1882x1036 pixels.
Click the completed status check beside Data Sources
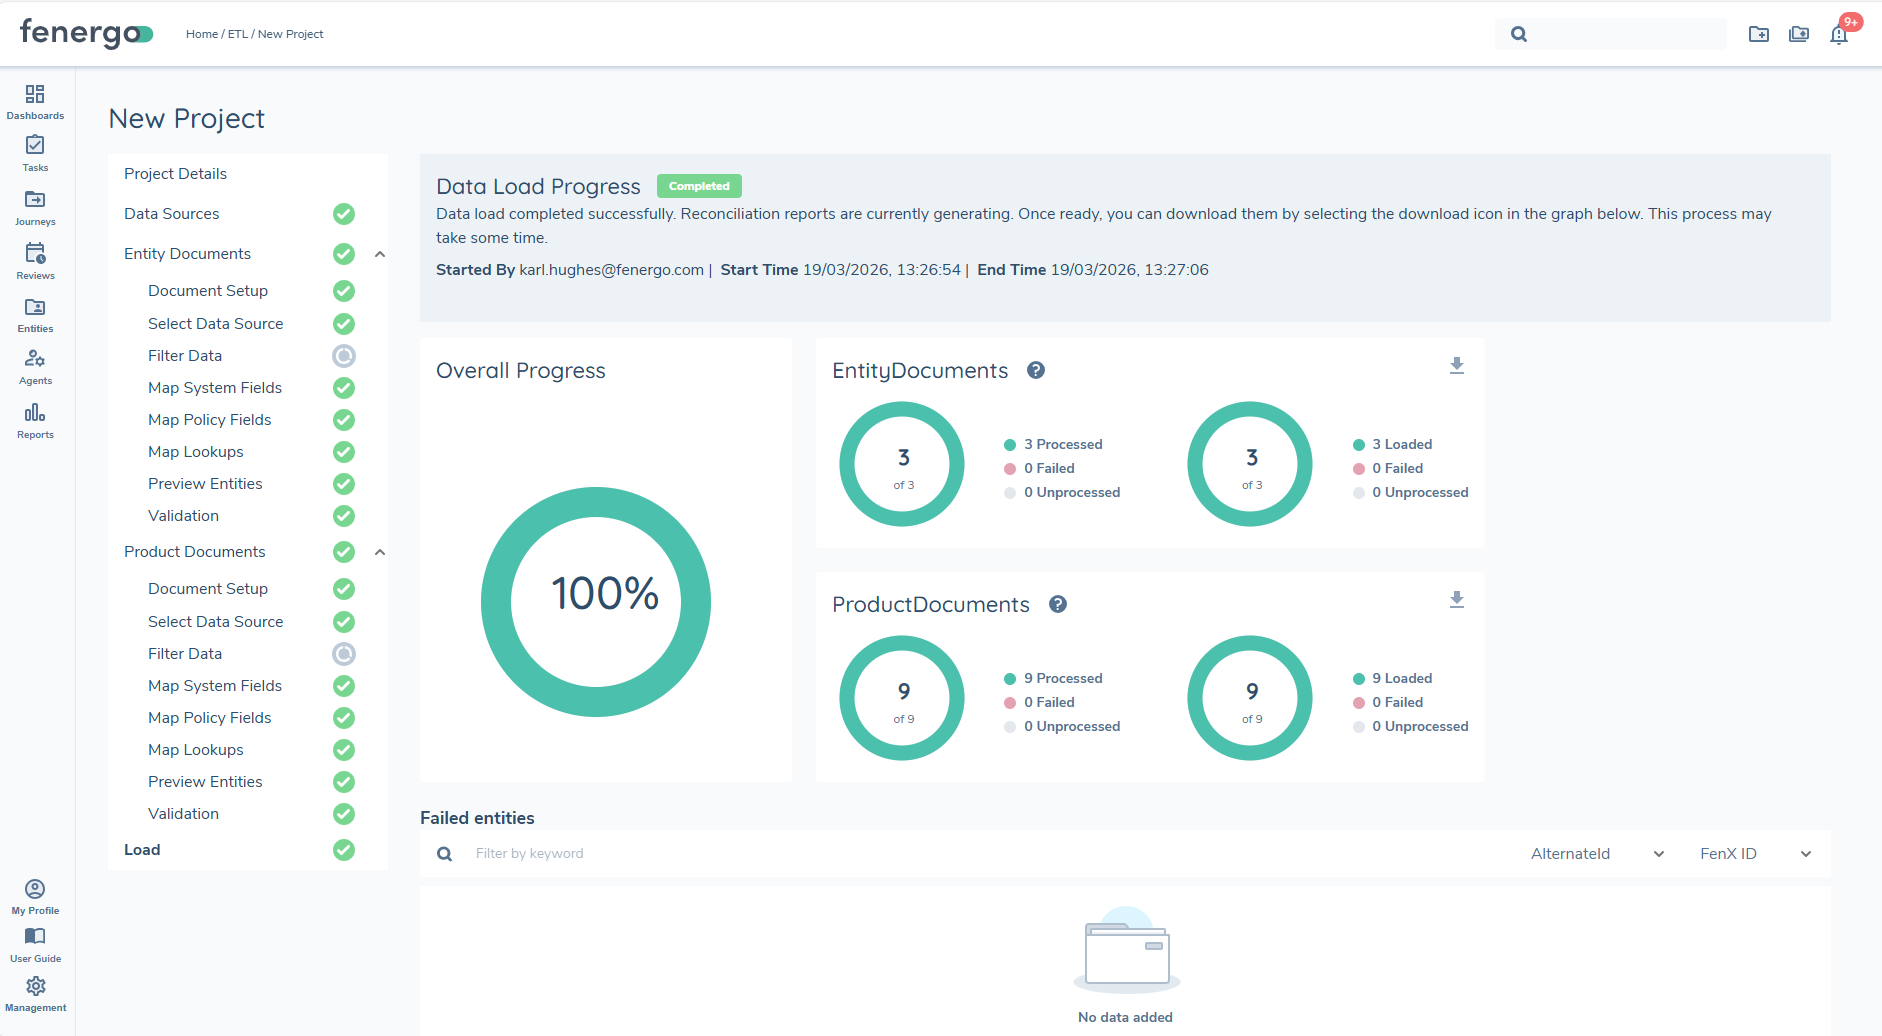(344, 214)
